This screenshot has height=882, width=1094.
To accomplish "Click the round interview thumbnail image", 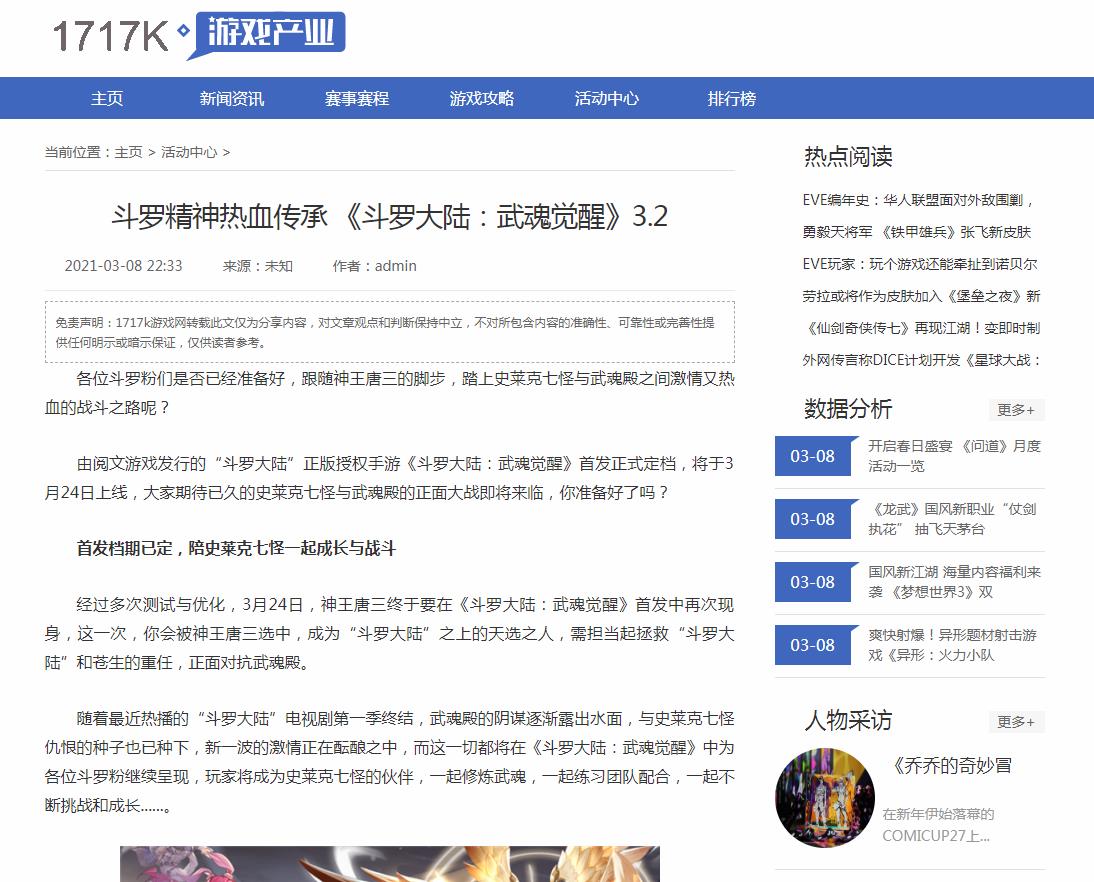I will point(825,798).
